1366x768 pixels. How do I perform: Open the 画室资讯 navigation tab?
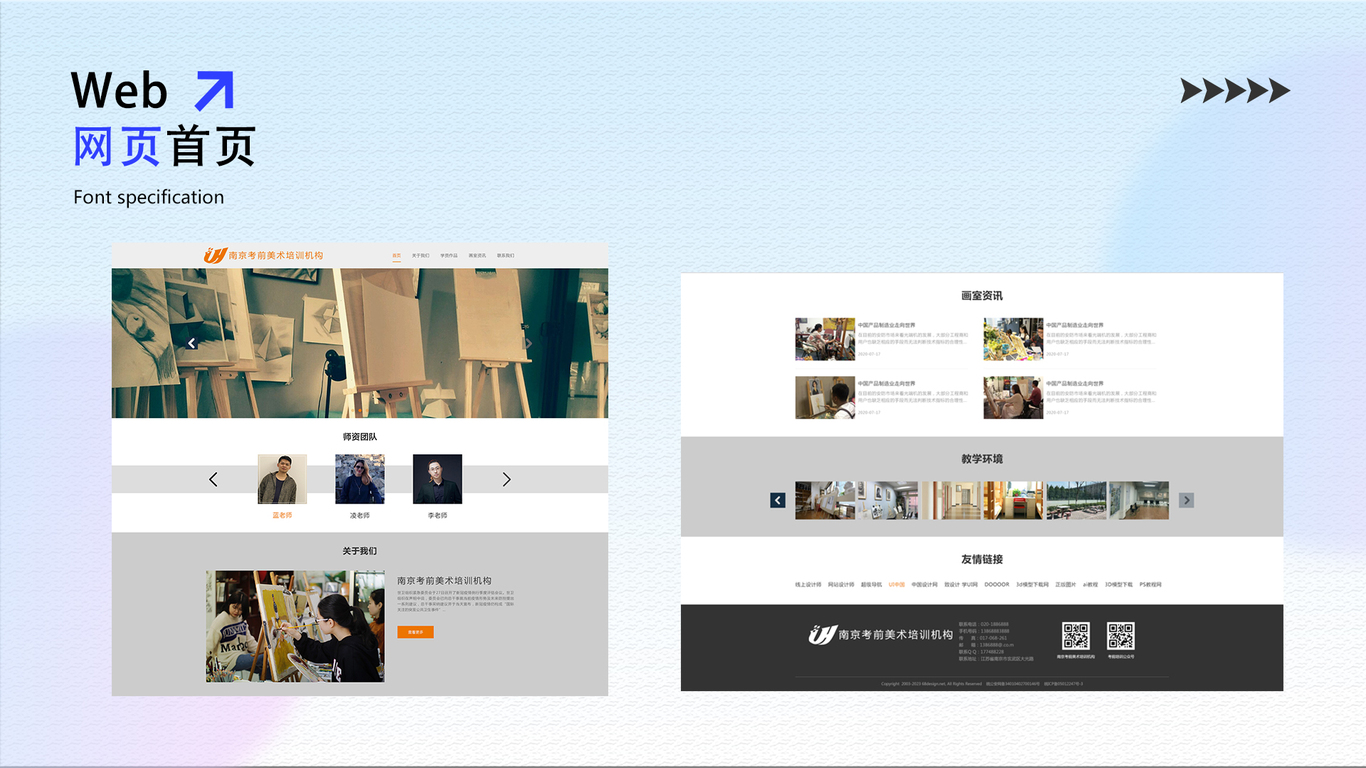click(477, 255)
